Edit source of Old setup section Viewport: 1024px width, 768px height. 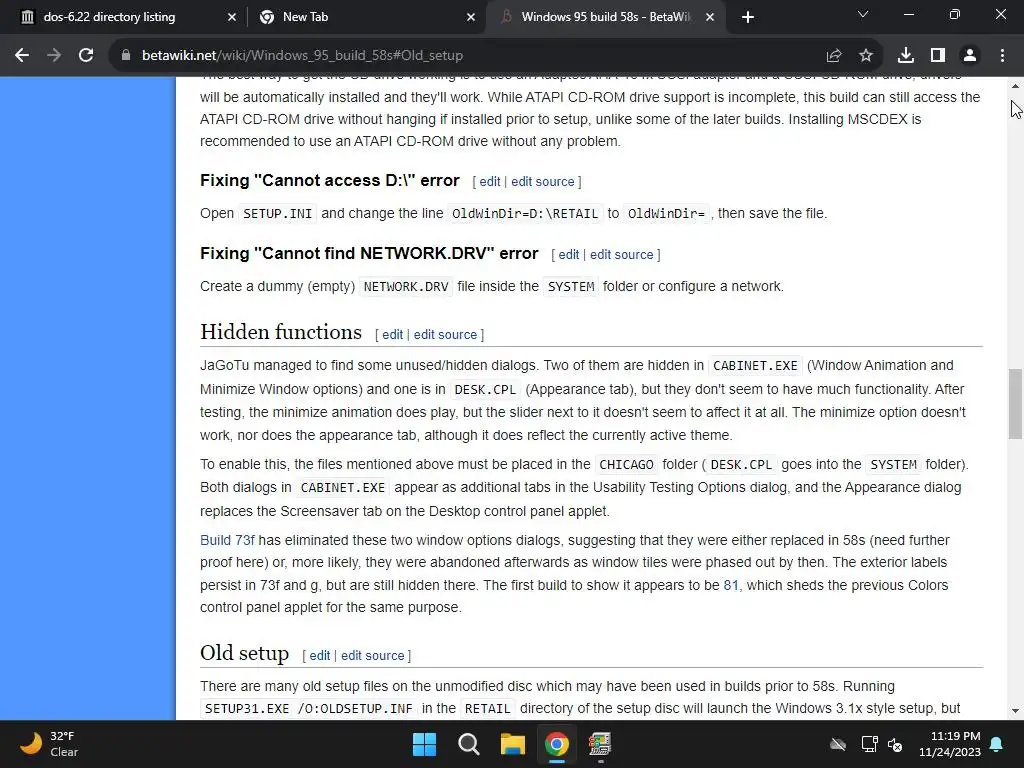[373, 656]
